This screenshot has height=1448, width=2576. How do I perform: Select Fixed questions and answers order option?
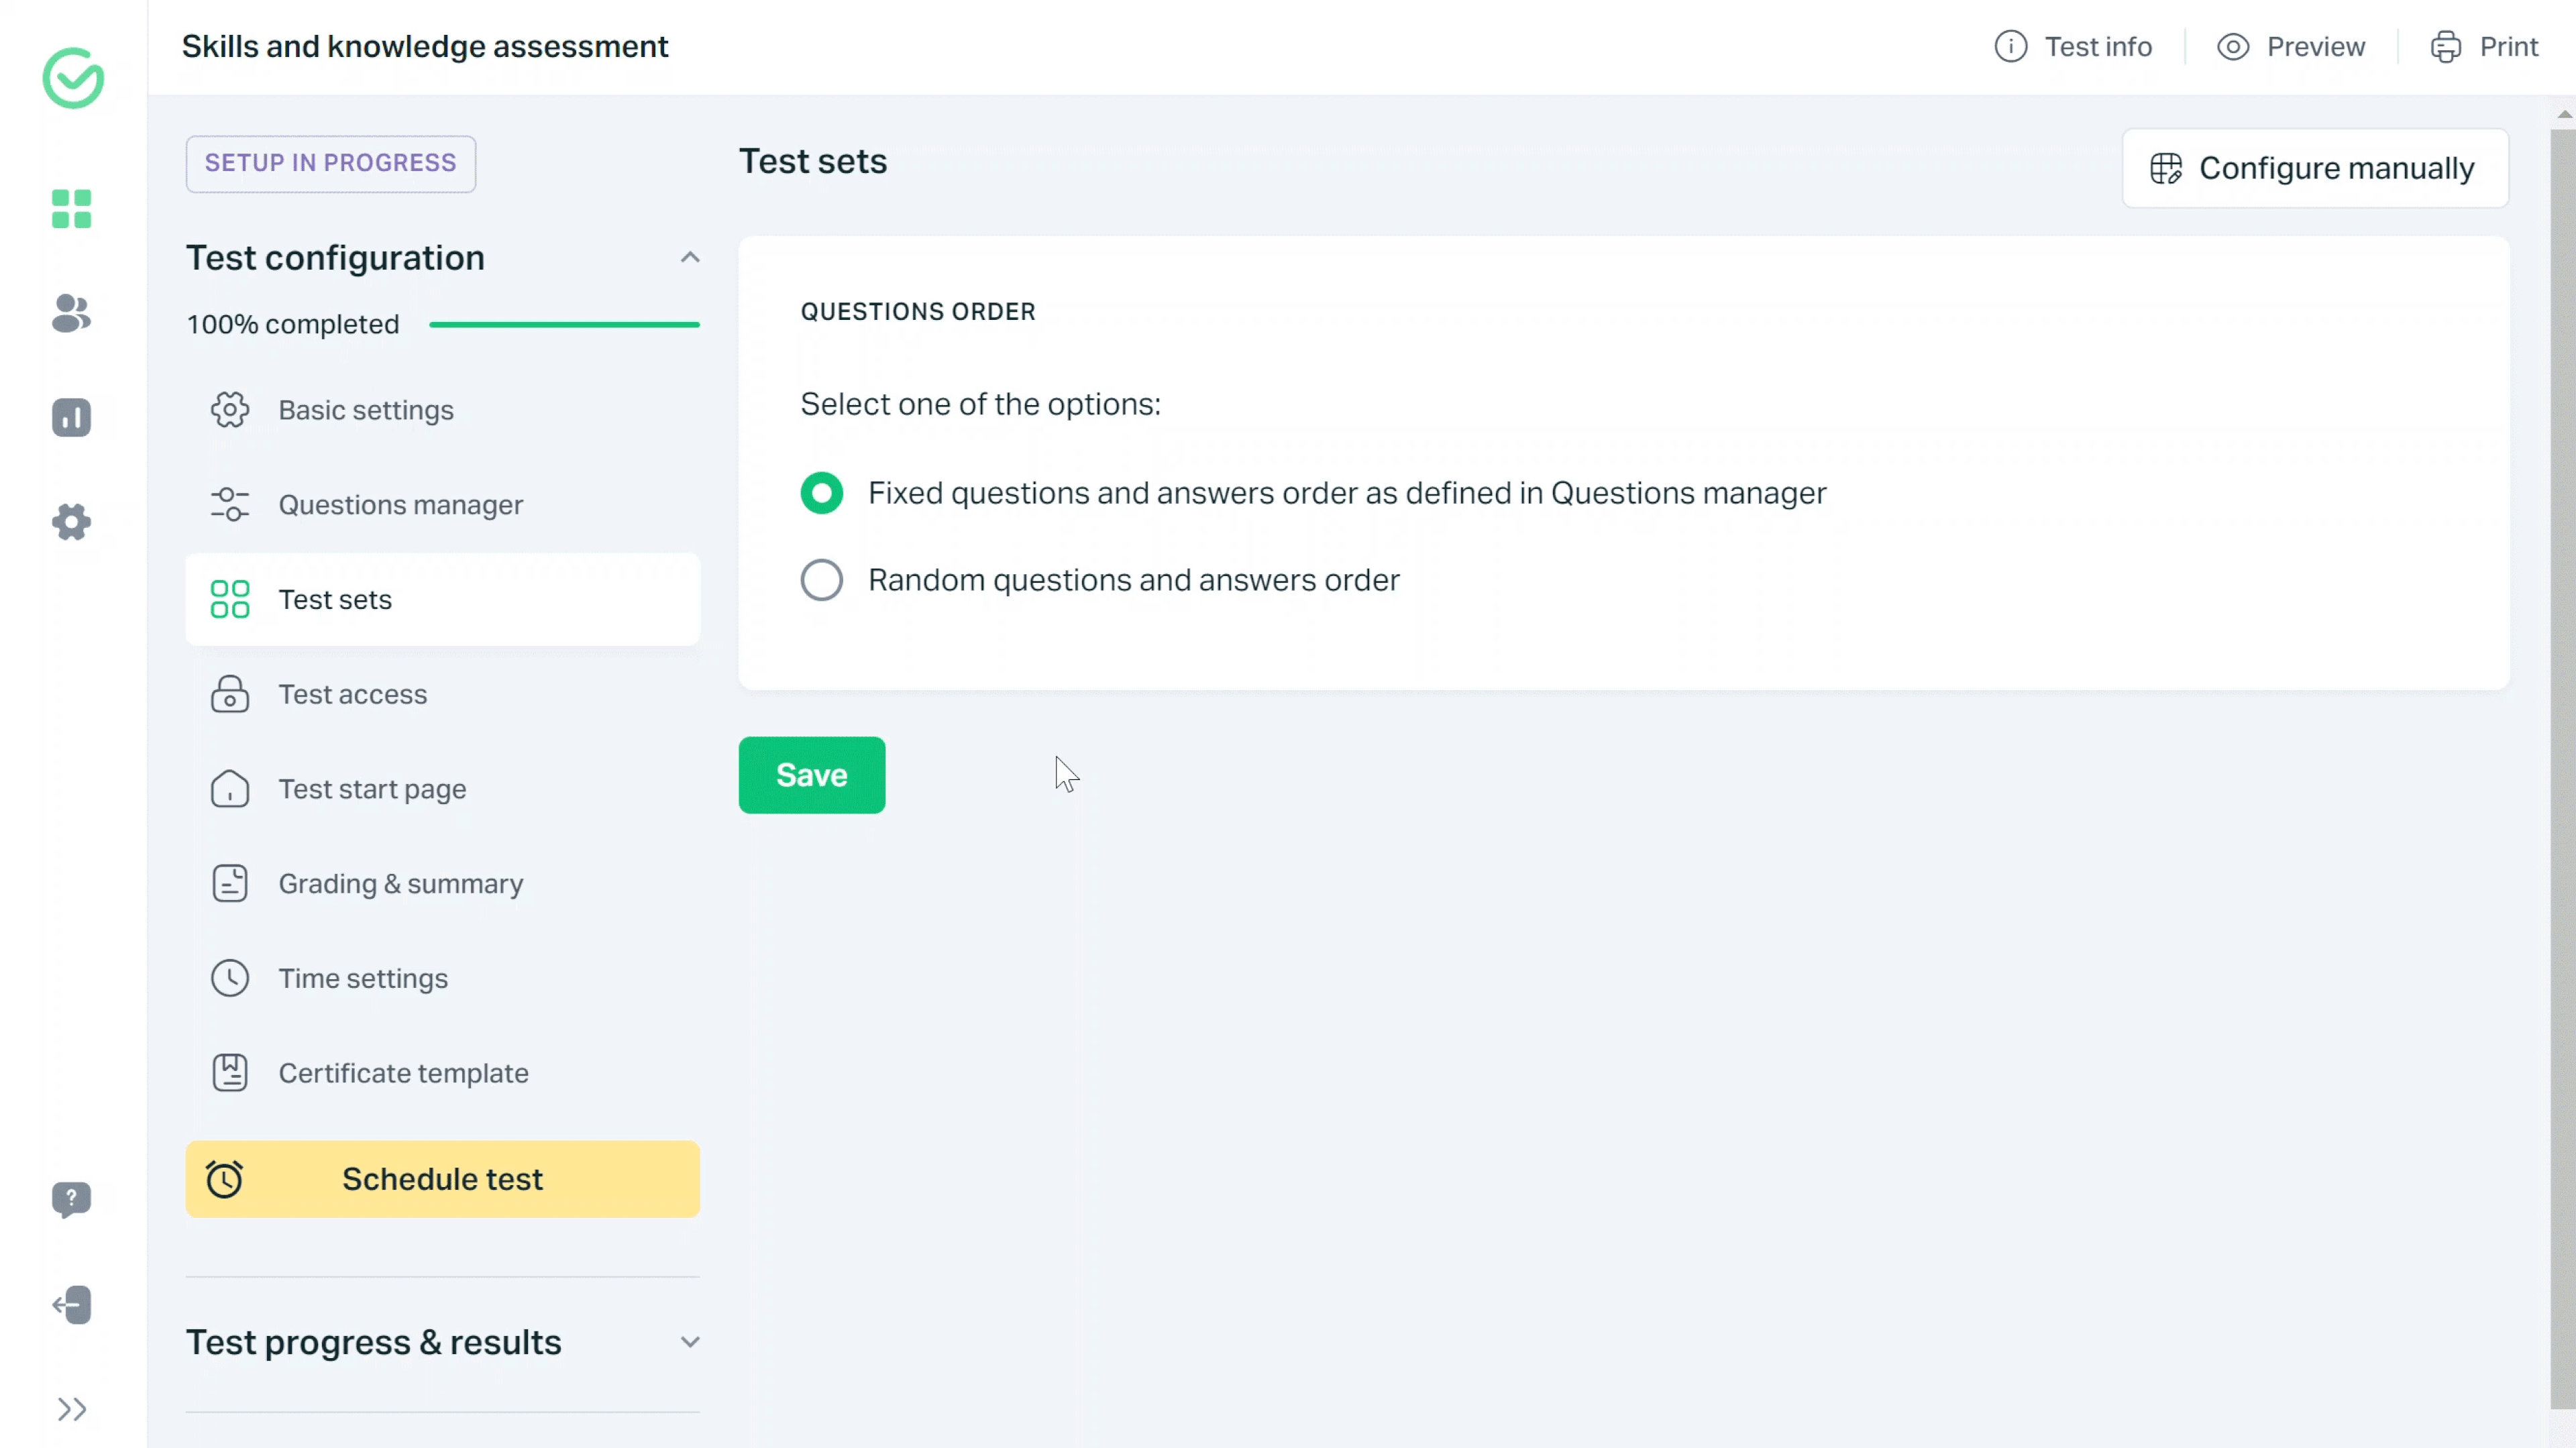[821, 493]
